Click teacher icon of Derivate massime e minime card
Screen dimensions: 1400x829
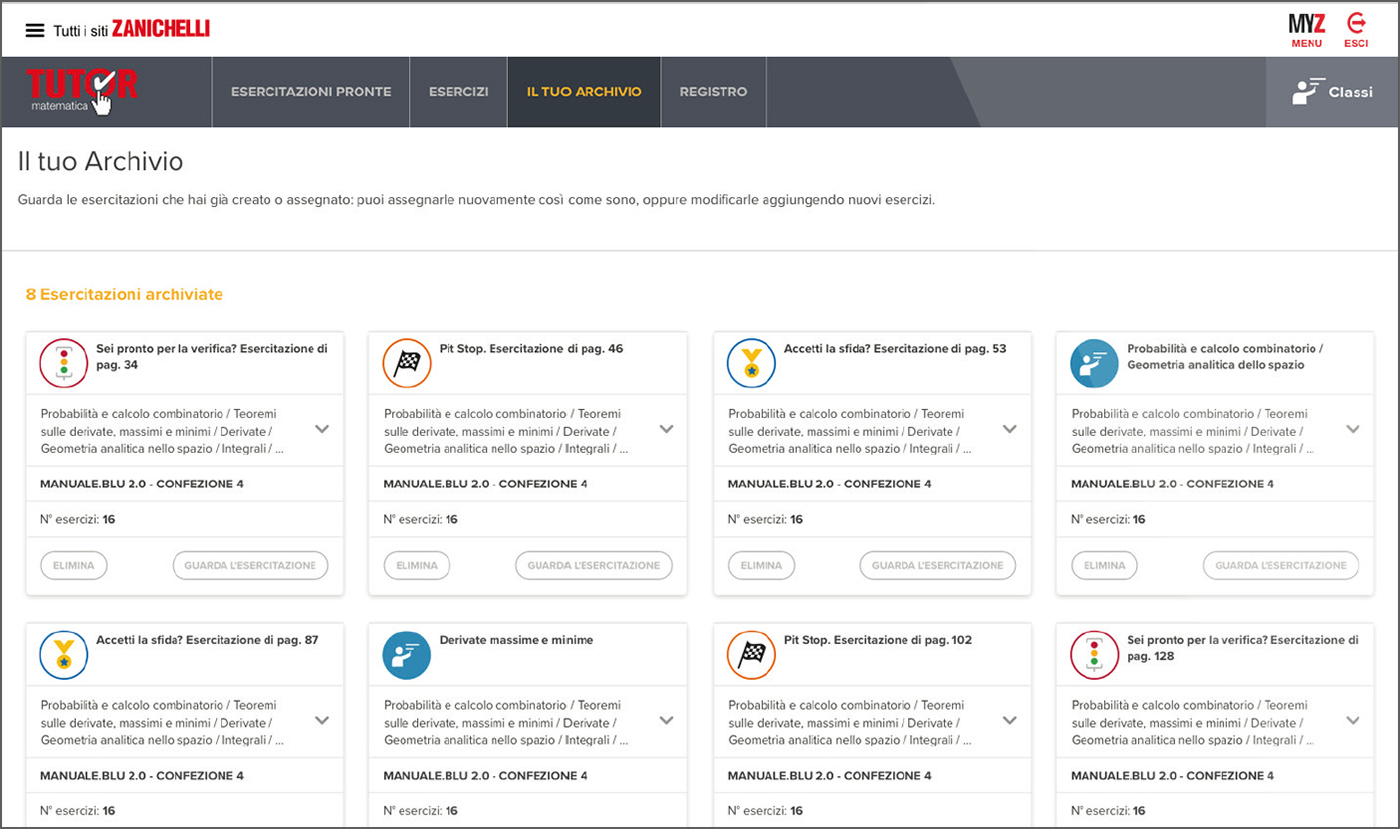407,655
